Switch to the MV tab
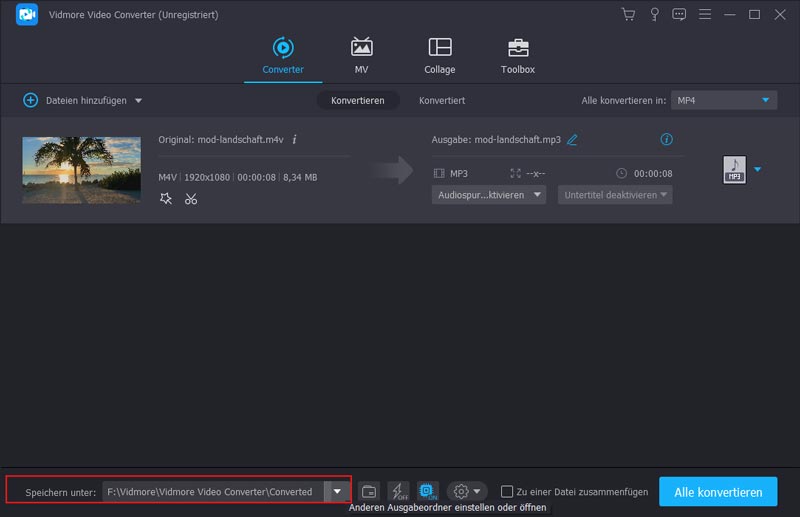Screen dimensions: 800x517 361,56
